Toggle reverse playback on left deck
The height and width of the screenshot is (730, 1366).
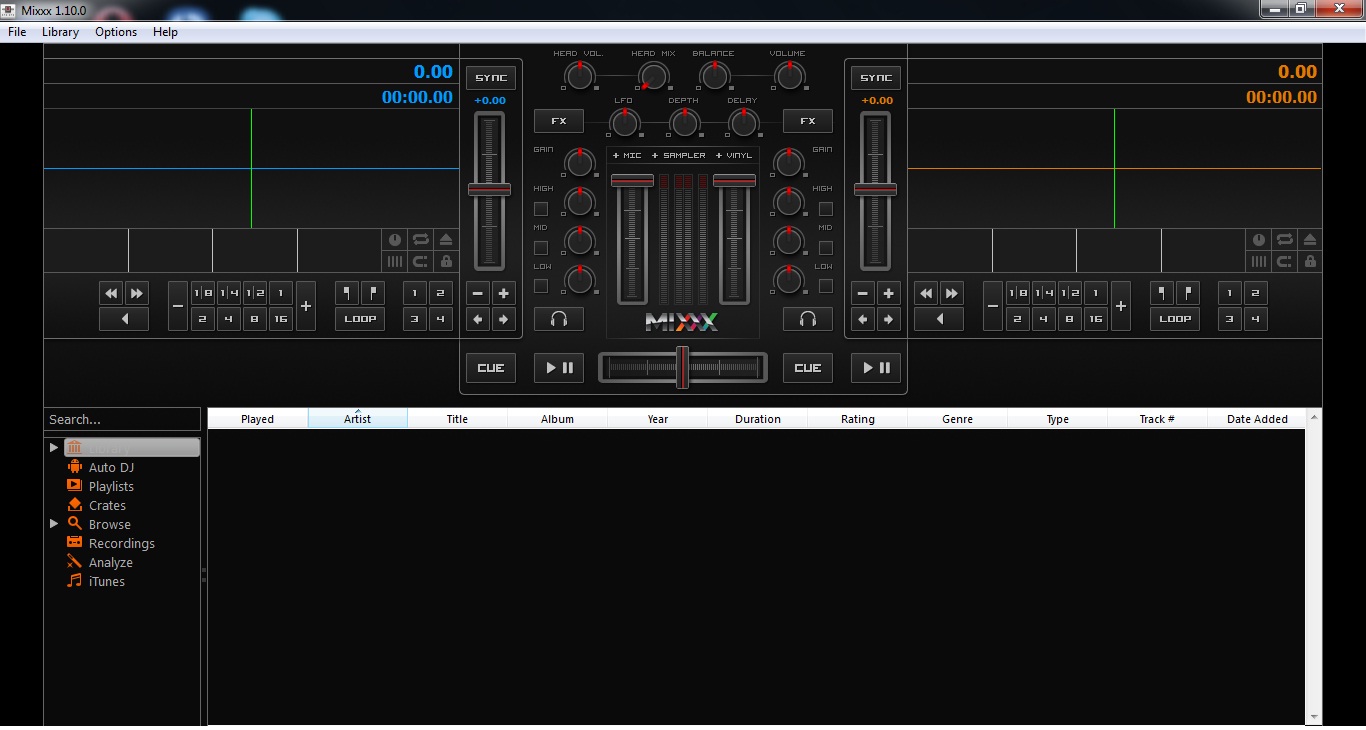pos(124,319)
